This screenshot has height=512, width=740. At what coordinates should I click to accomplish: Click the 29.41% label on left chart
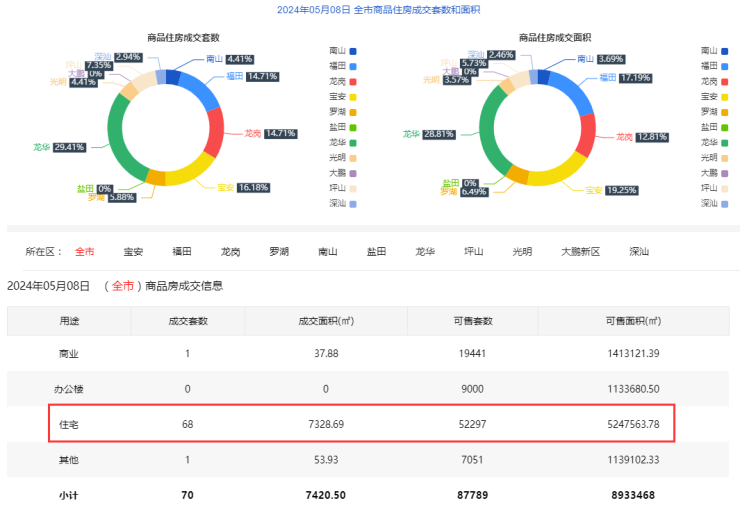pos(69,147)
